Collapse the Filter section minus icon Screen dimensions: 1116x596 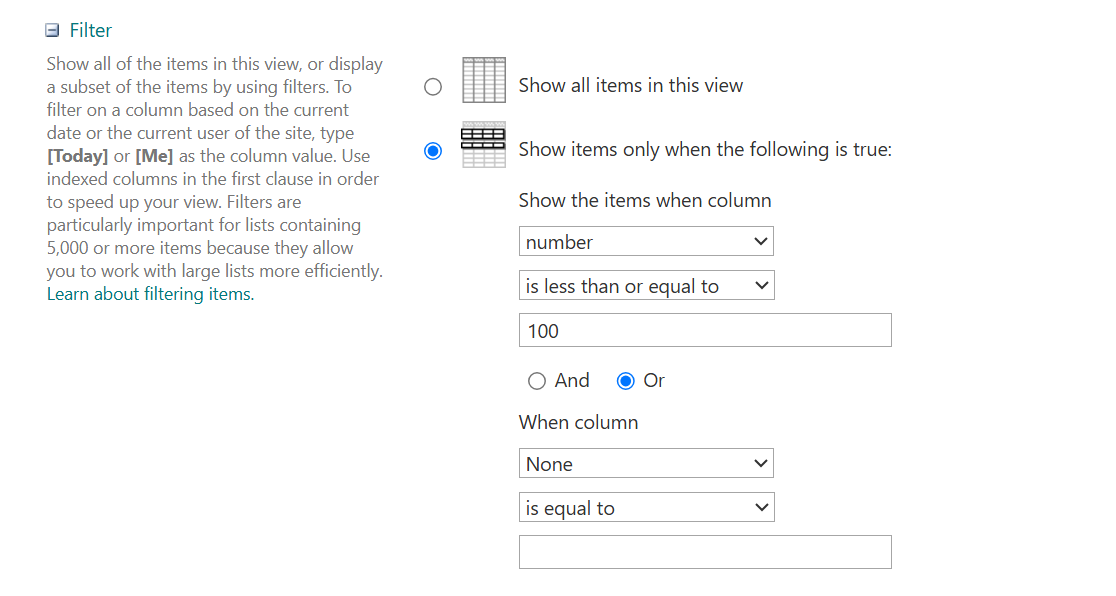[52, 30]
